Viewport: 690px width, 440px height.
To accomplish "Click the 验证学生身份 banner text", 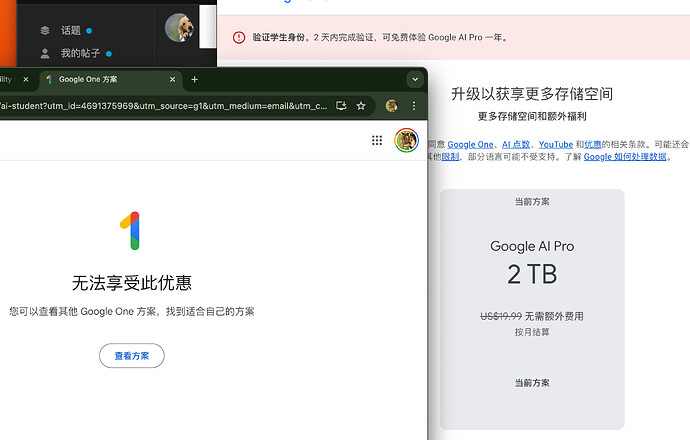I will (x=278, y=37).
